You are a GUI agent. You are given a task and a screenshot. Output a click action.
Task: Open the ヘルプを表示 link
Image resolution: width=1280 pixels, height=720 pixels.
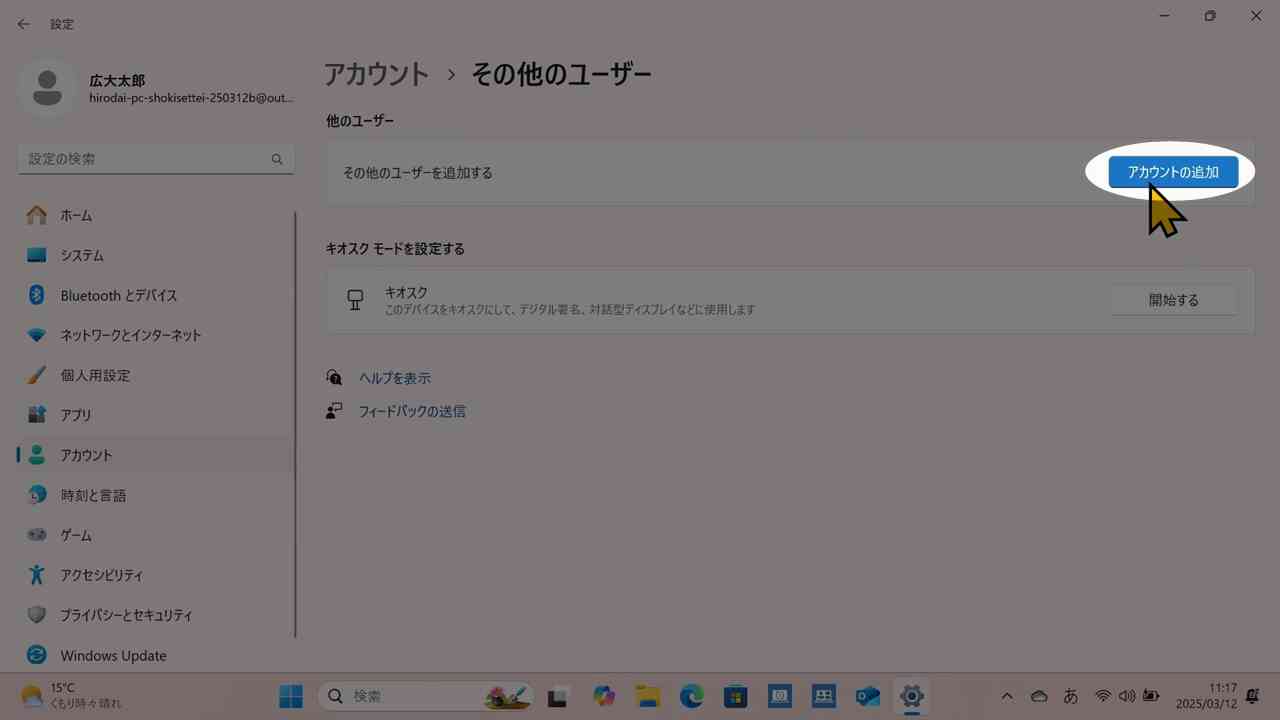[x=394, y=378]
